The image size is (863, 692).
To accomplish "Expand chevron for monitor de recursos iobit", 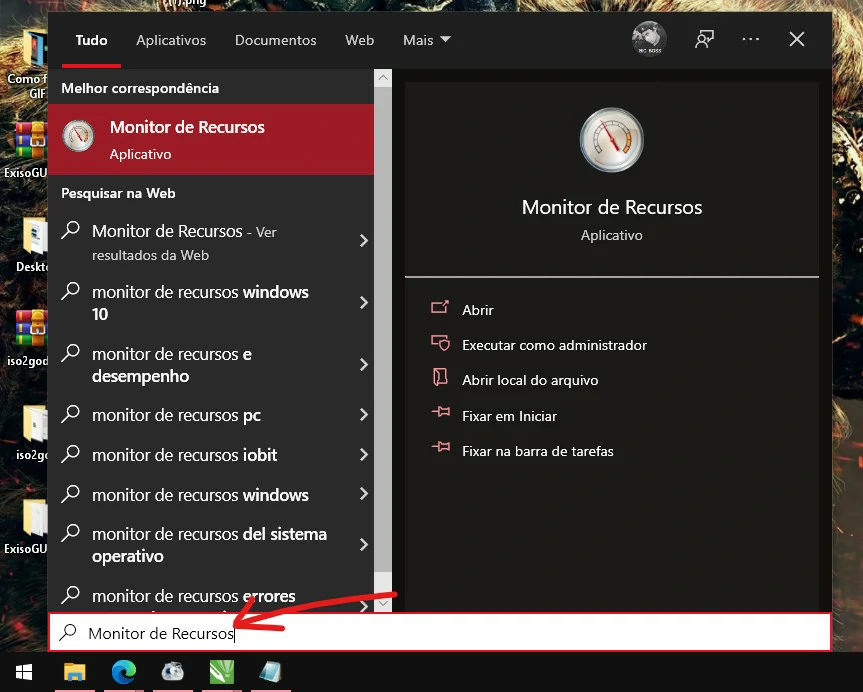I will 363,454.
